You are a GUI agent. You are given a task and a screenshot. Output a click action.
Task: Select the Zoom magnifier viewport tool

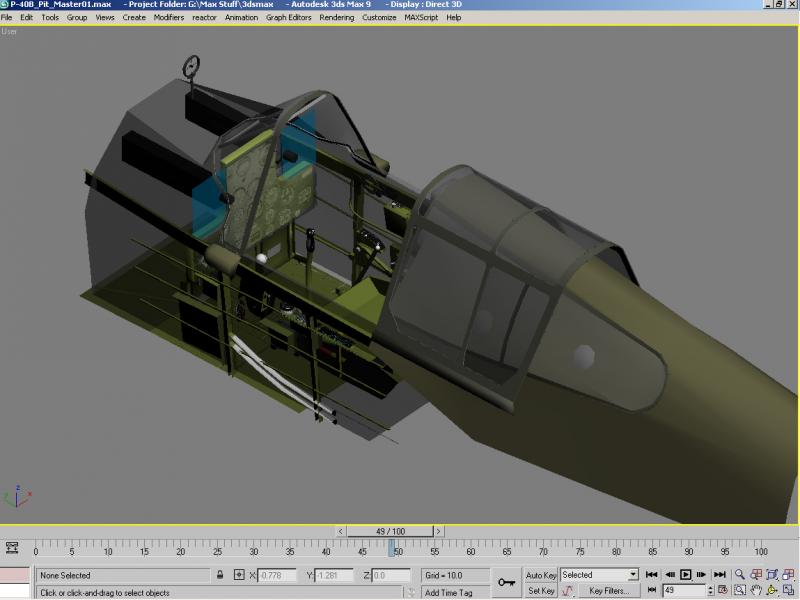tap(740, 574)
